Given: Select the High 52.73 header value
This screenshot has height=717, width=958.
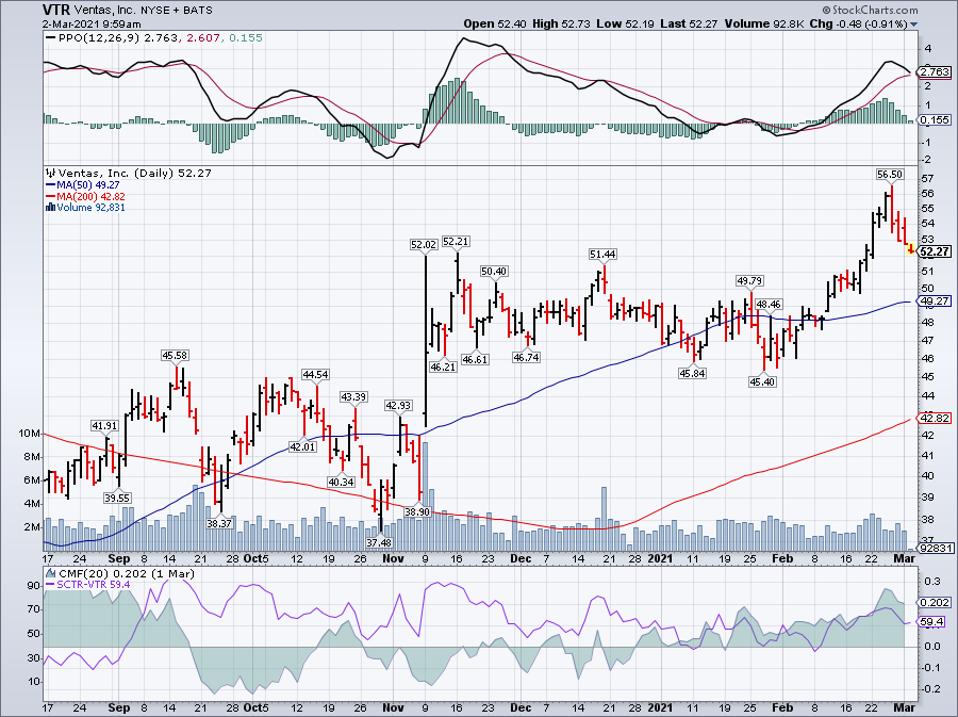Looking at the screenshot, I should click(560, 24).
